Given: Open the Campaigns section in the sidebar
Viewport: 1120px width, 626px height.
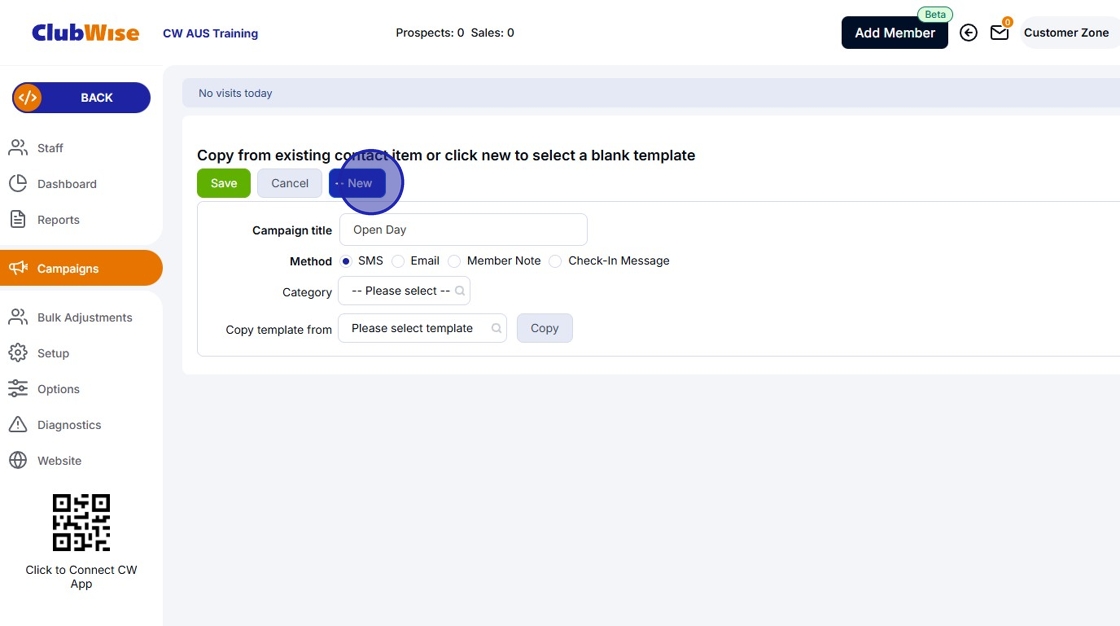Looking at the screenshot, I should (x=67, y=268).
